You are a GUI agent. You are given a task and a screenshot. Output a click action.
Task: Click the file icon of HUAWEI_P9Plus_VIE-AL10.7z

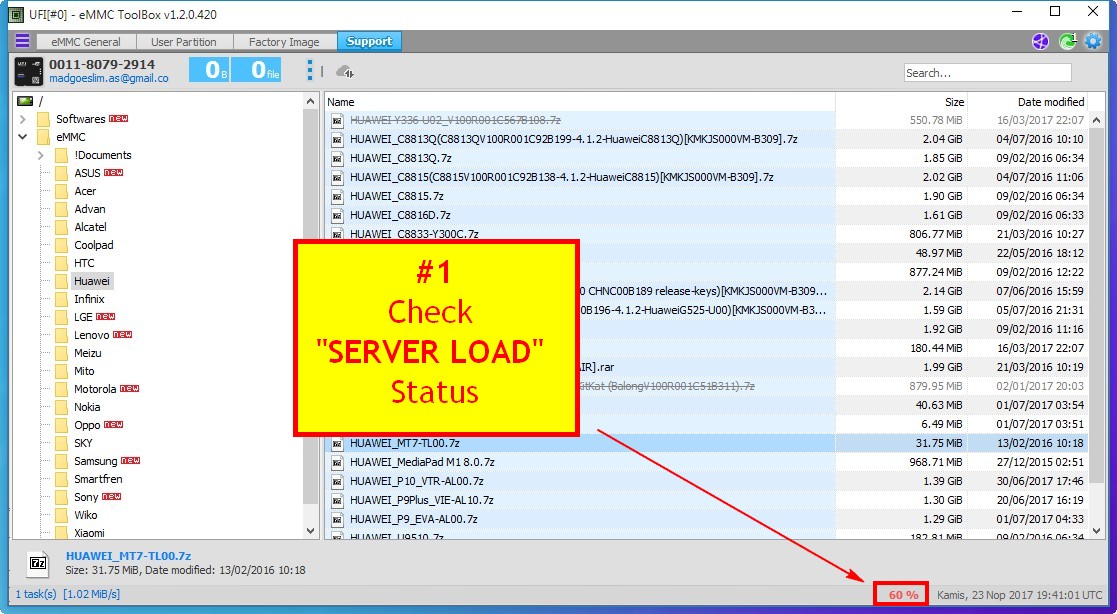click(x=337, y=500)
